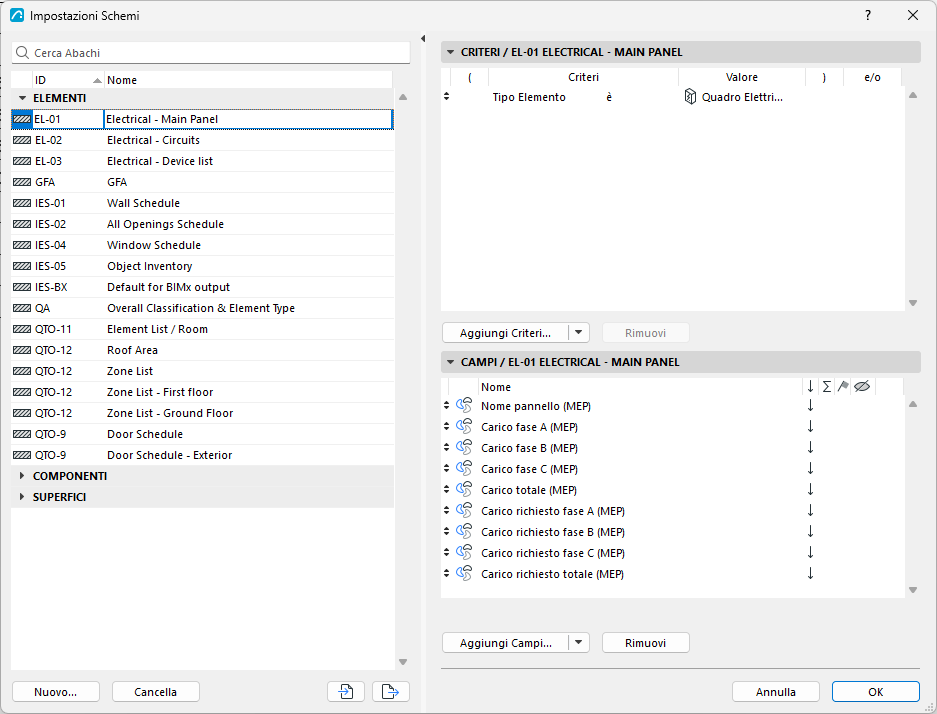Toggle sort order for Carico richiesto totale (MEP)
Screen dimensions: 937x714
(810, 574)
